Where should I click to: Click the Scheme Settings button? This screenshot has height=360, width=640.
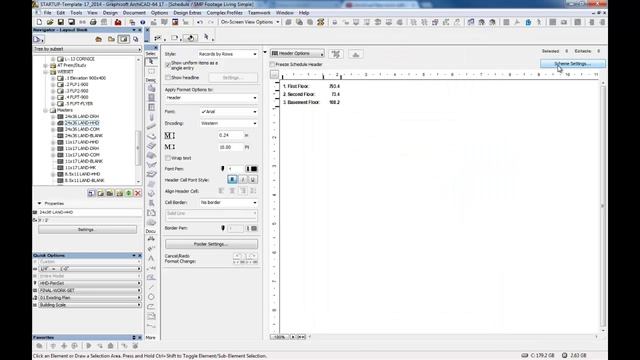573,64
